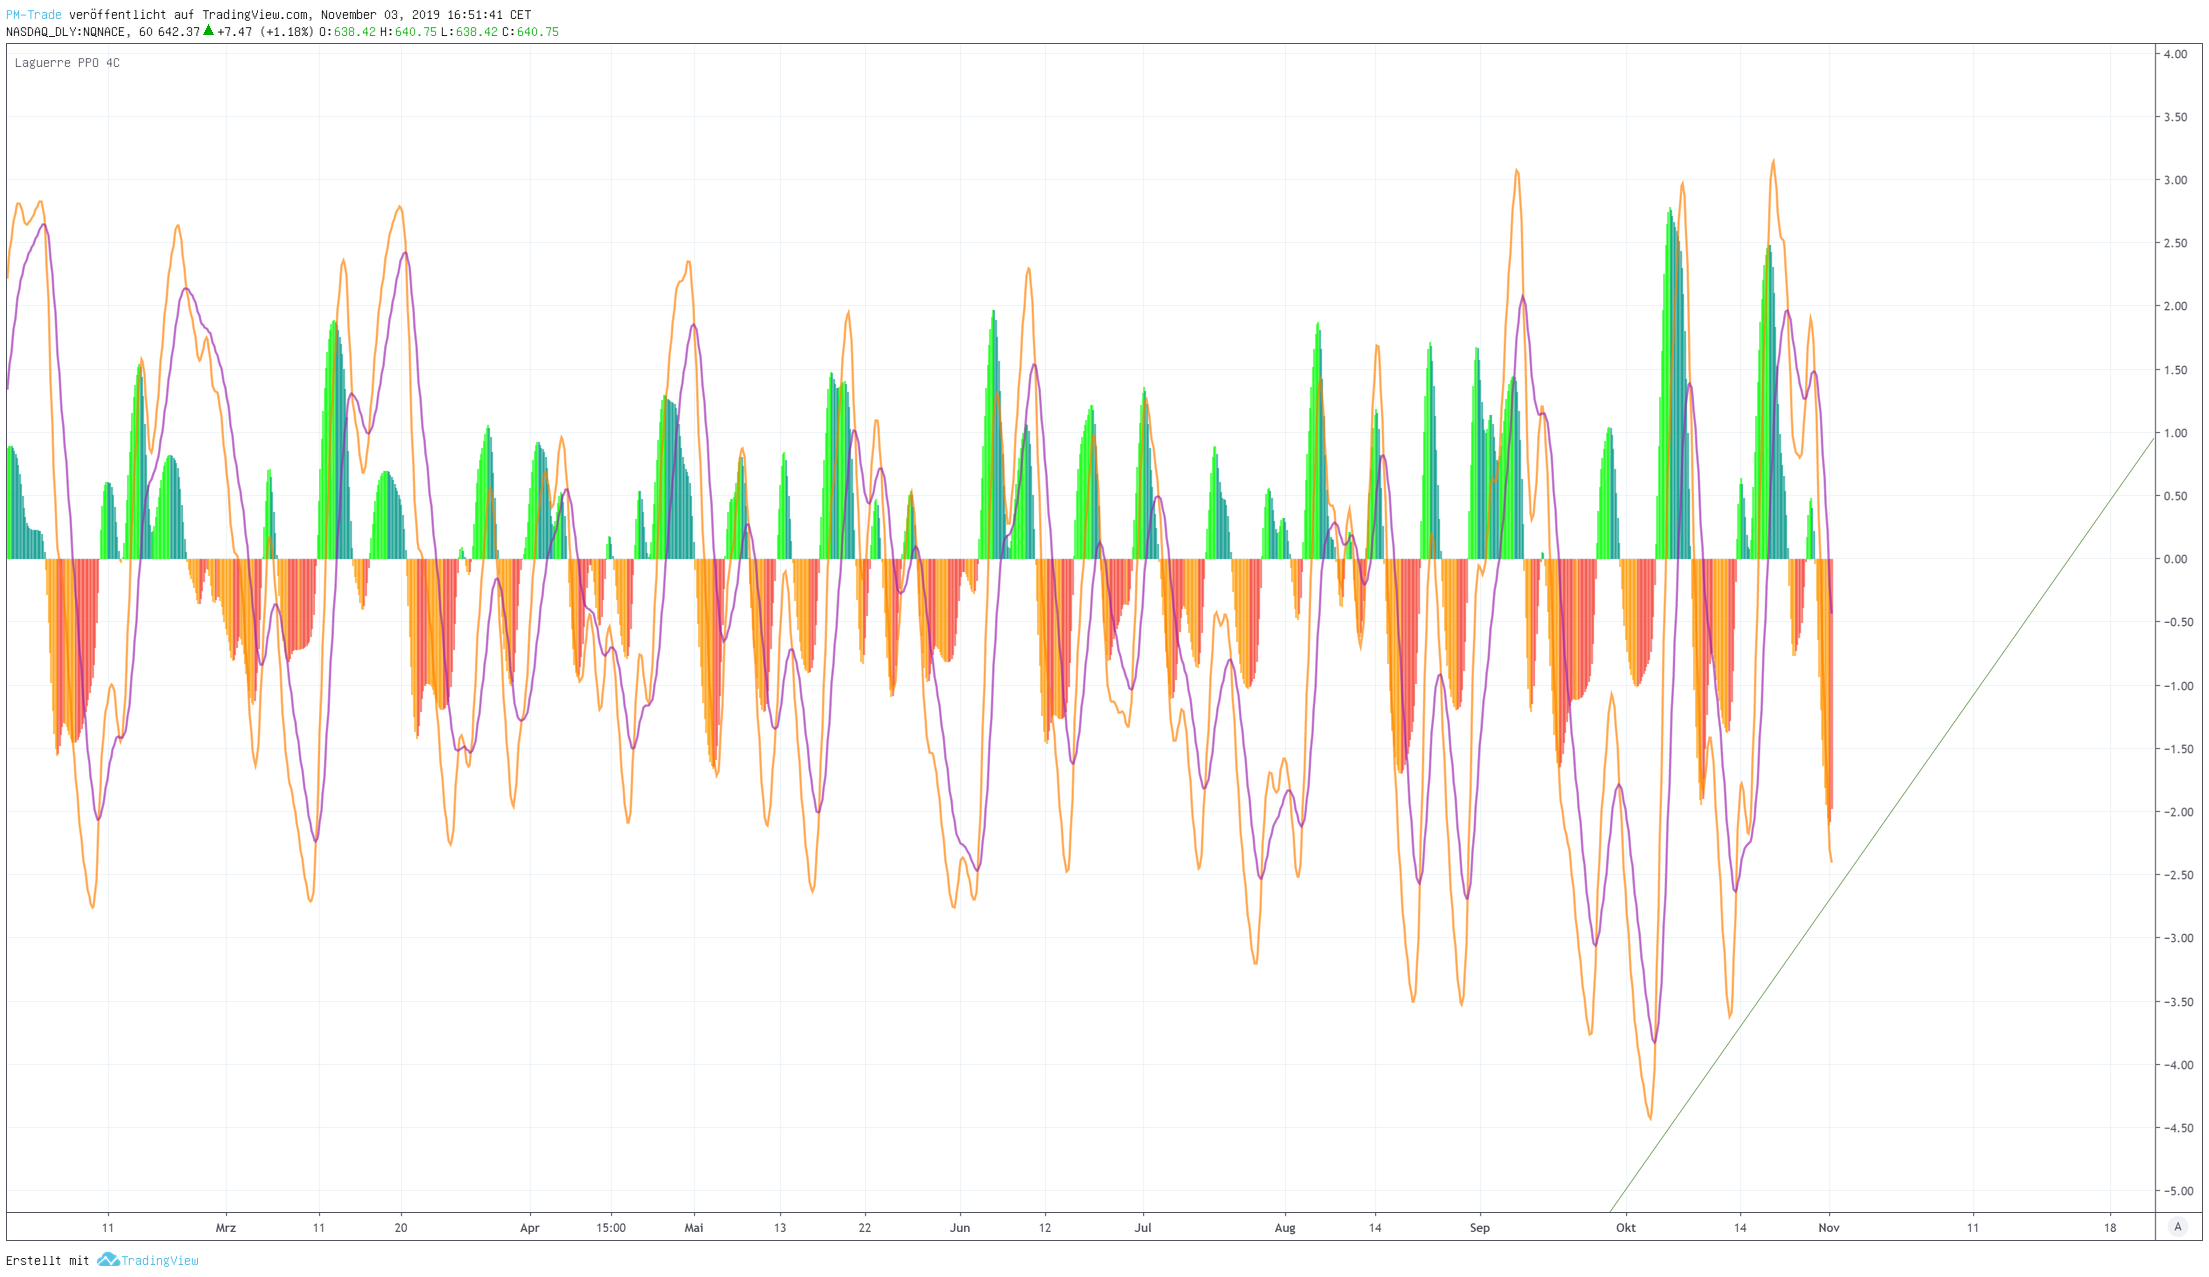The height and width of the screenshot is (1277, 2209).
Task: Click the Okt date label on time axis
Action: 1626,1228
